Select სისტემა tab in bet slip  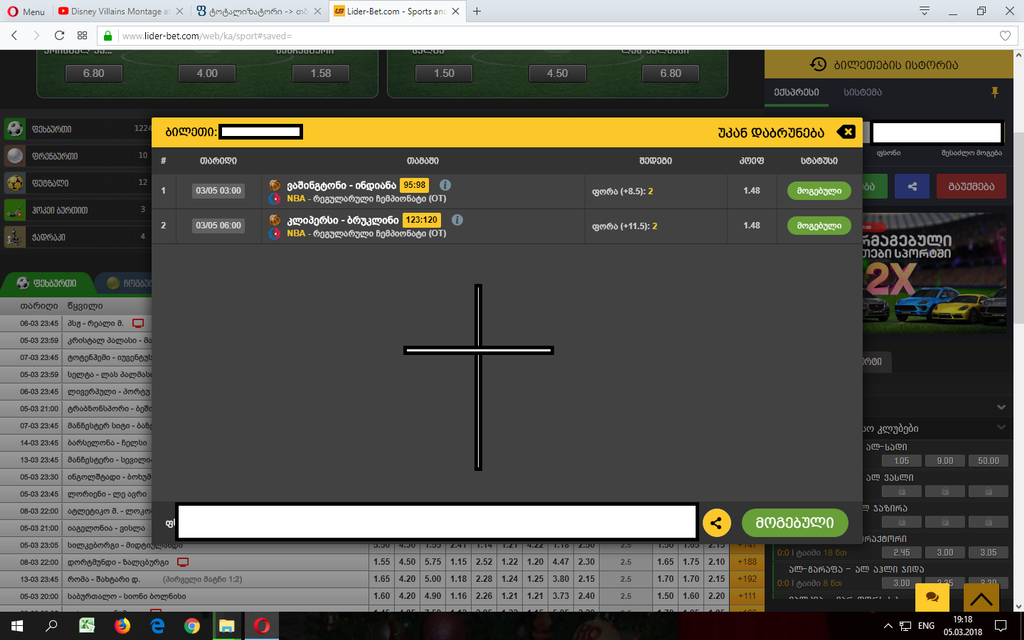tap(862, 92)
